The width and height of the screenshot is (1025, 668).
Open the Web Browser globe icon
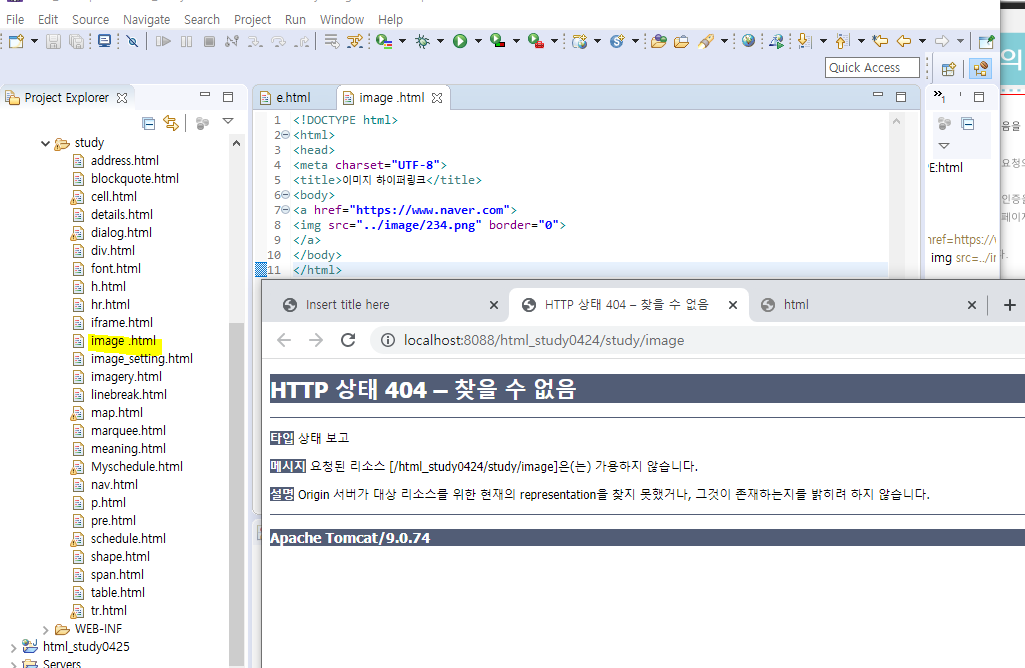(x=748, y=41)
